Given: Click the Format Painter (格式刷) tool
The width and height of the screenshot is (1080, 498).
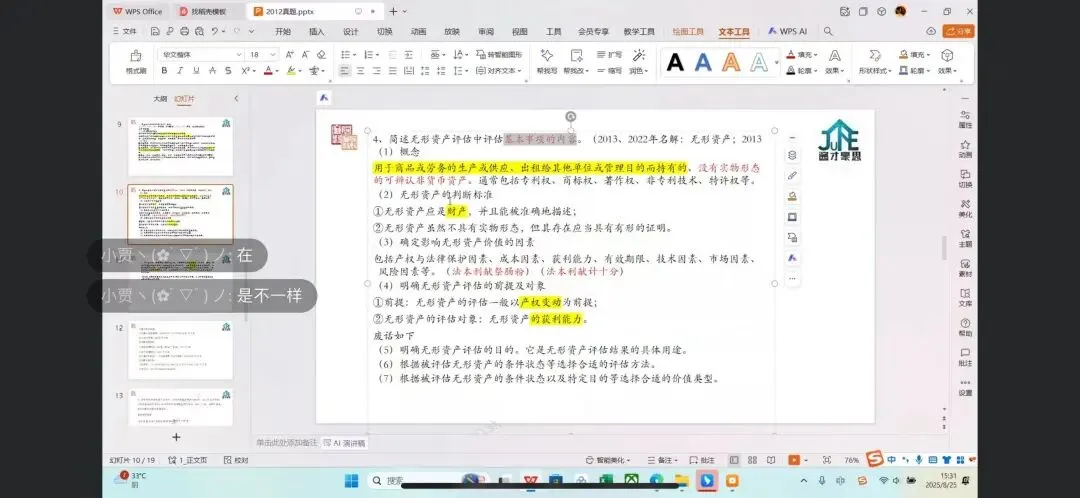Looking at the screenshot, I should pyautogui.click(x=136, y=62).
